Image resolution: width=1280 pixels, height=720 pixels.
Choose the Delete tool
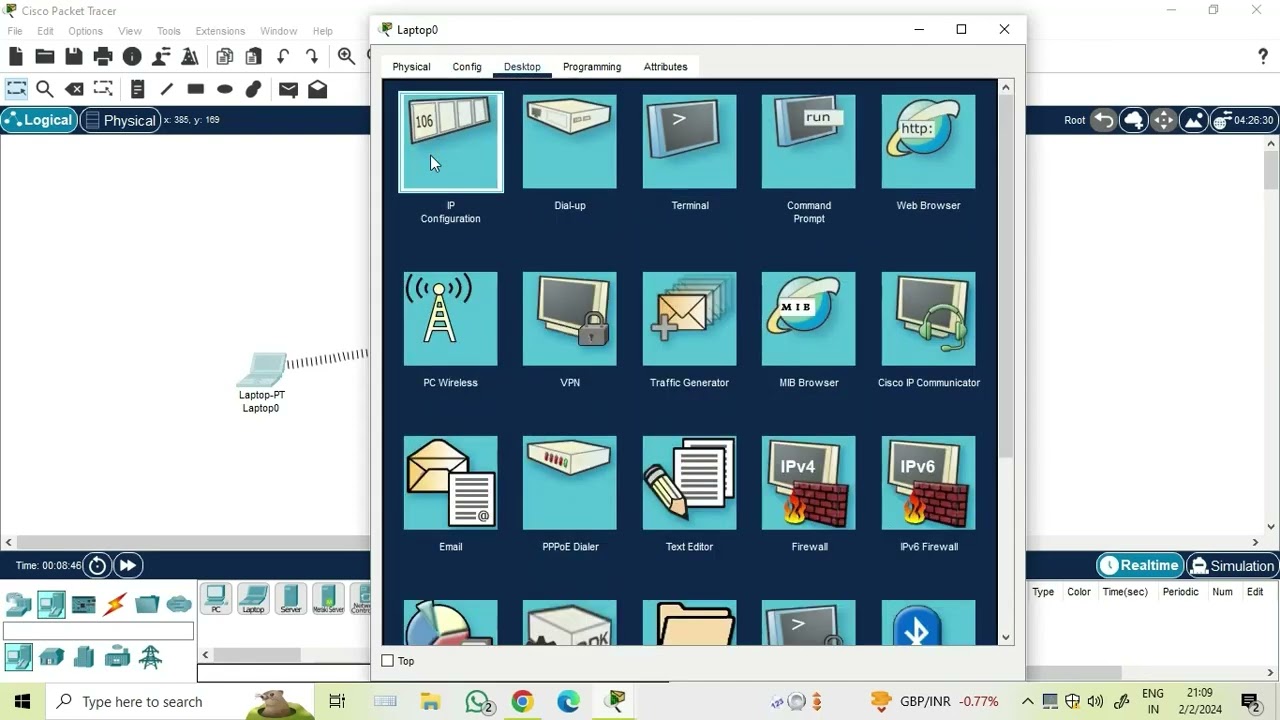pos(73,89)
